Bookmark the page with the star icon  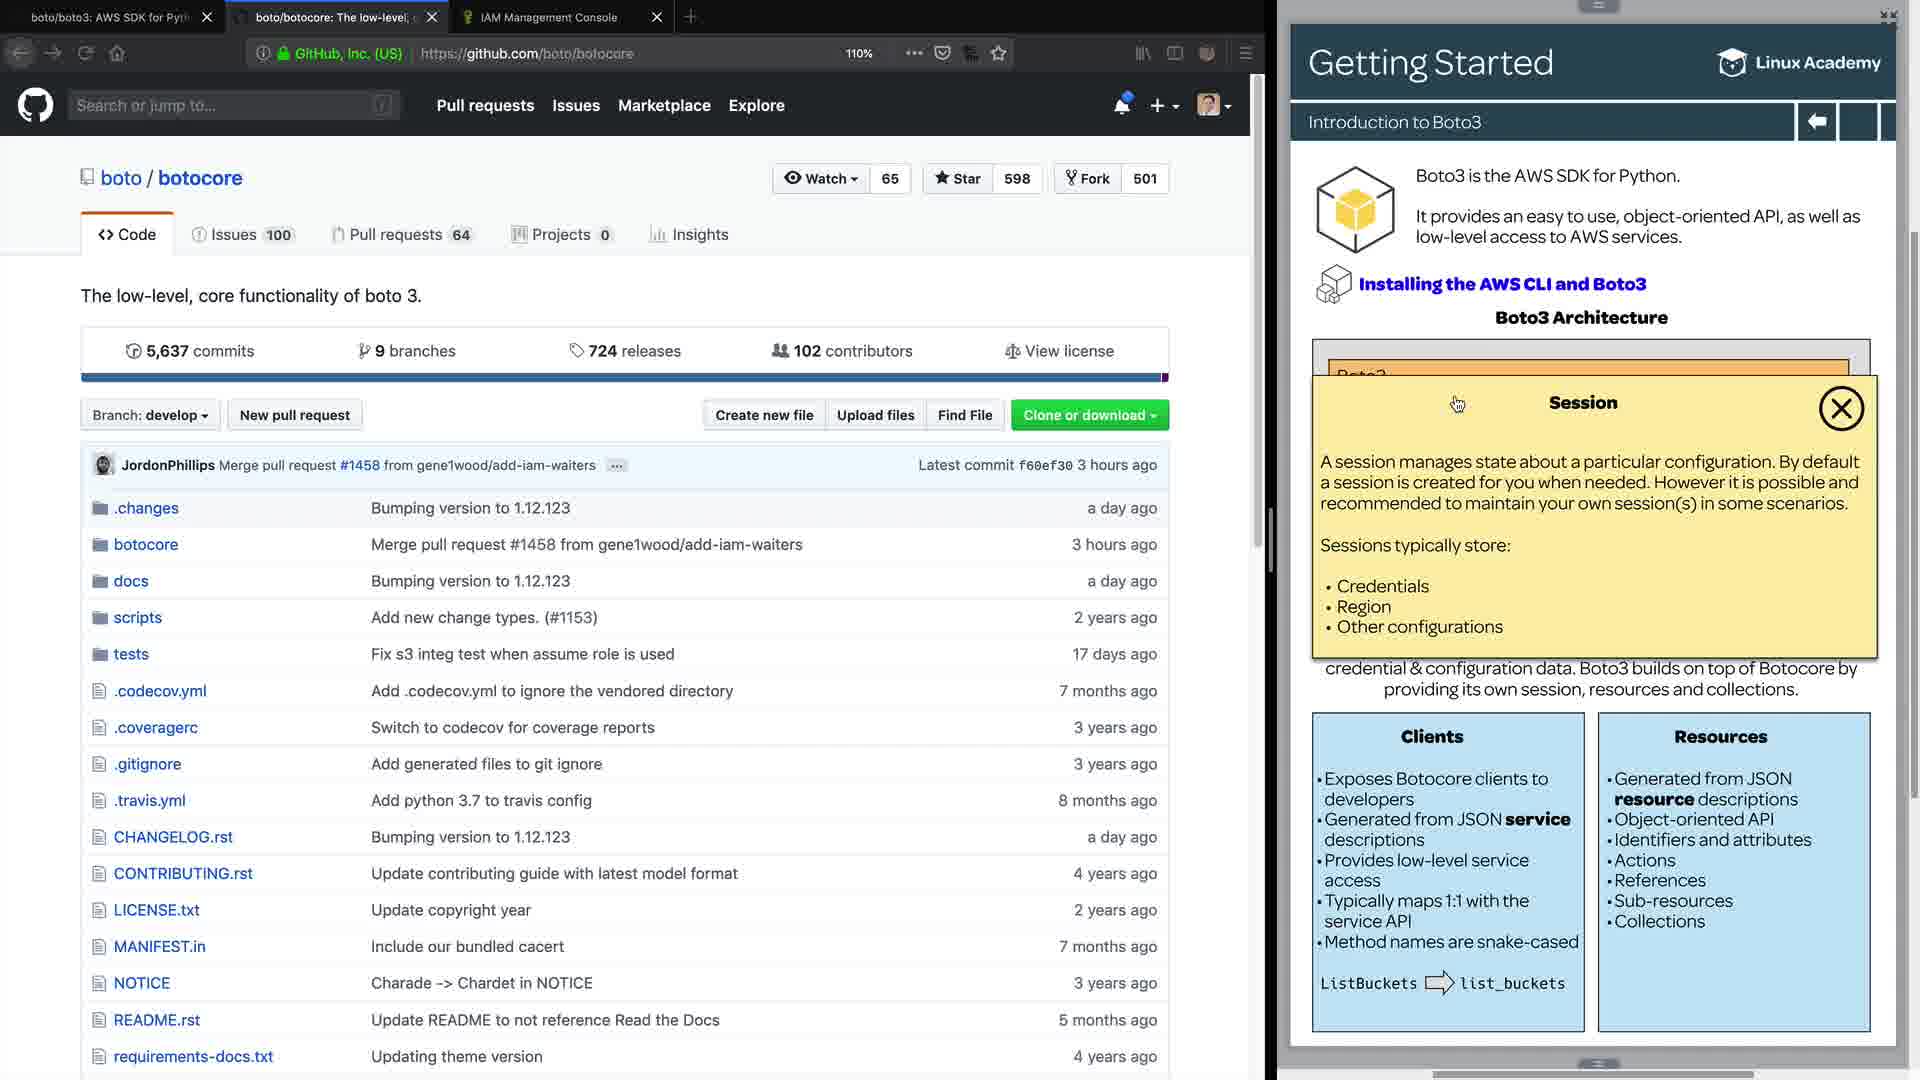pos(998,53)
